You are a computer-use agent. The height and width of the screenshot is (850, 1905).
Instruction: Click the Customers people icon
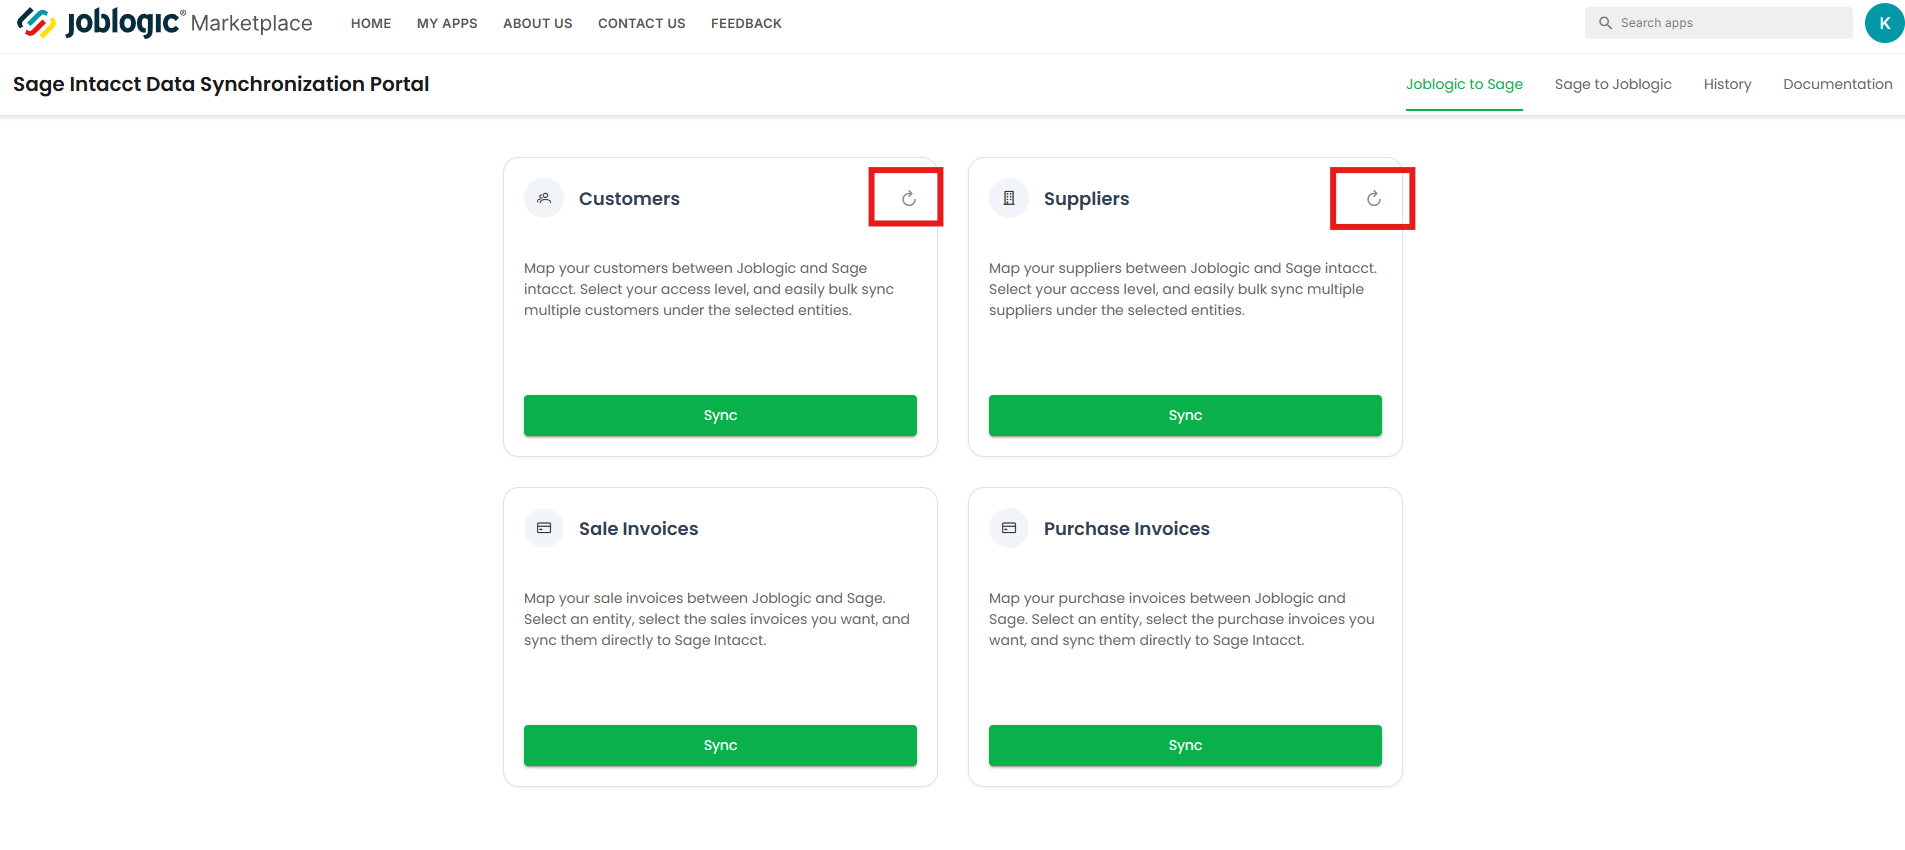click(x=544, y=198)
